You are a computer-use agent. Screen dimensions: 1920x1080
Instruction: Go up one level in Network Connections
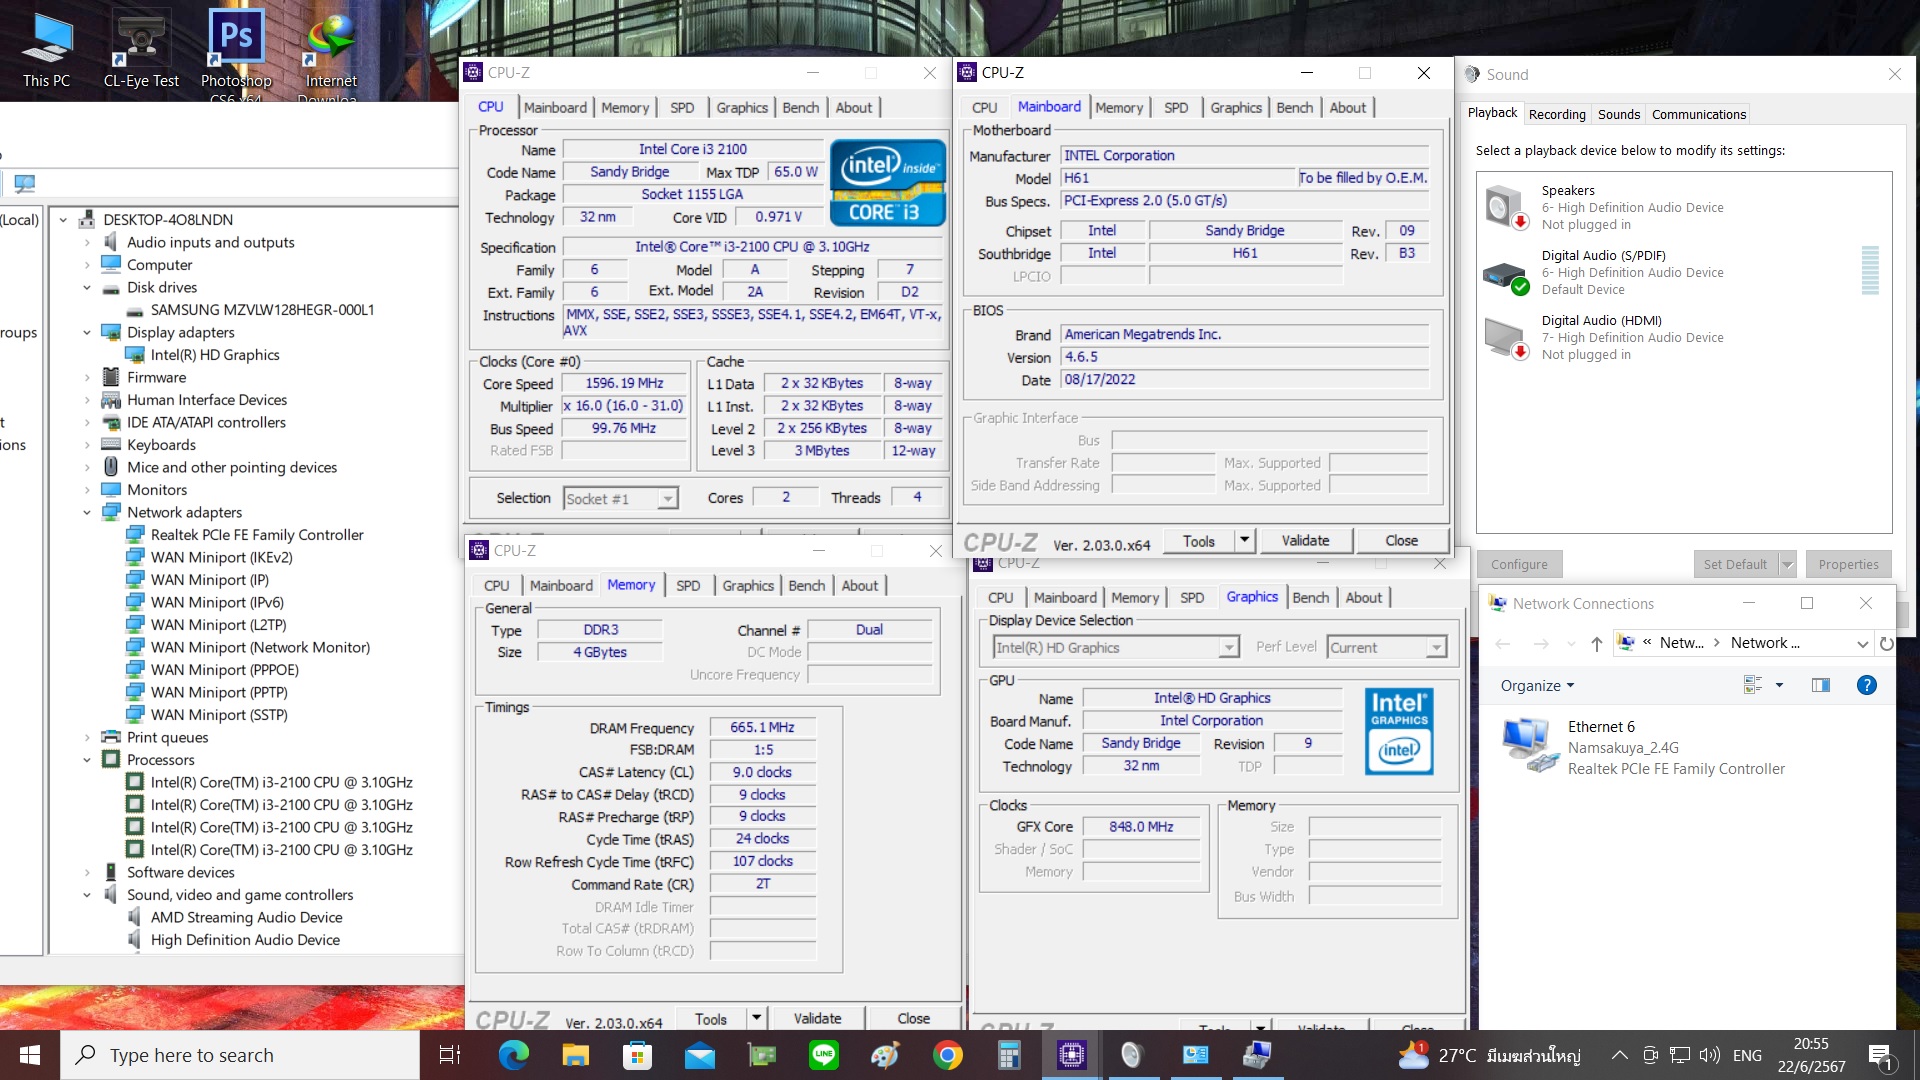(1596, 644)
